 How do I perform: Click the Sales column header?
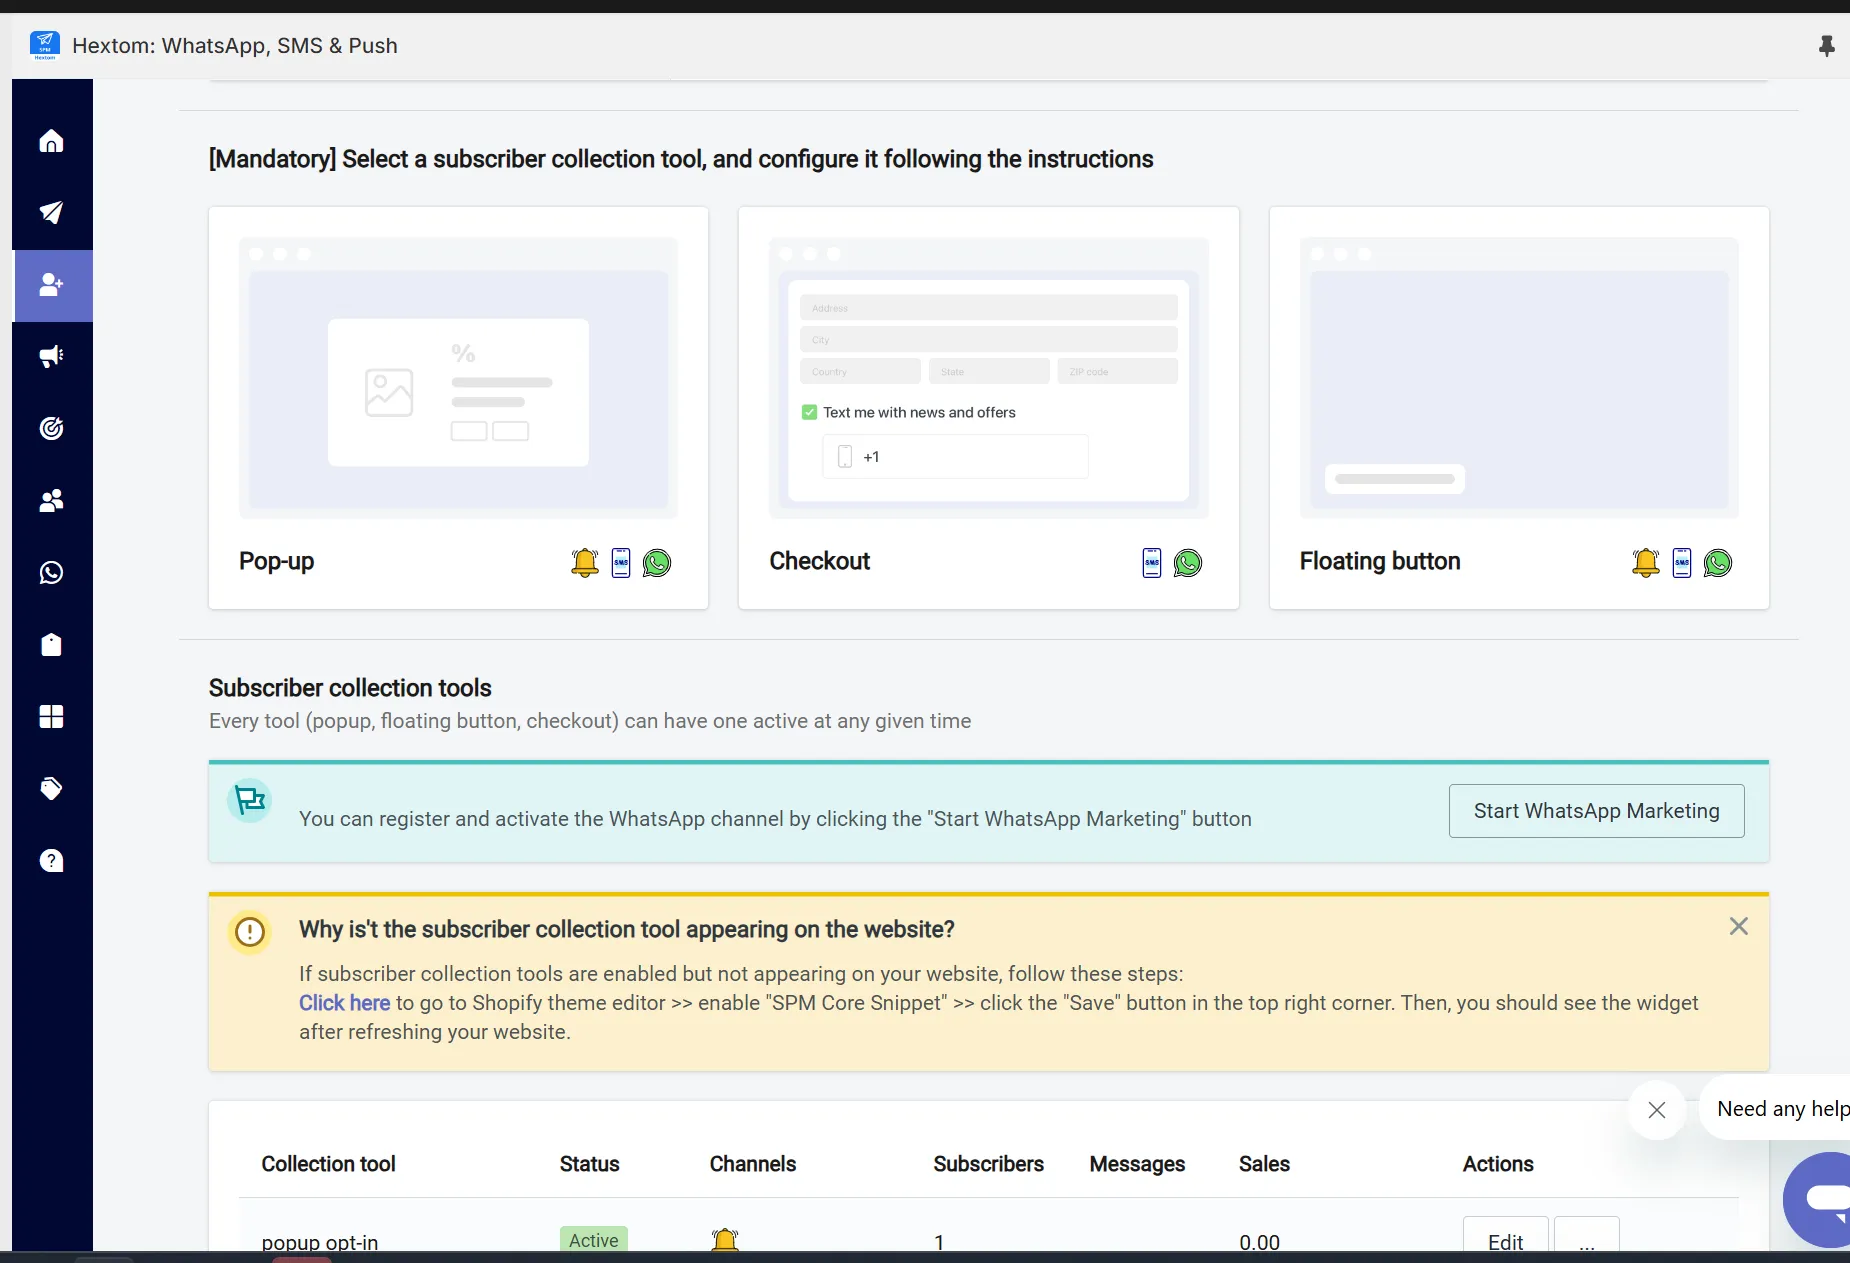pos(1264,1164)
